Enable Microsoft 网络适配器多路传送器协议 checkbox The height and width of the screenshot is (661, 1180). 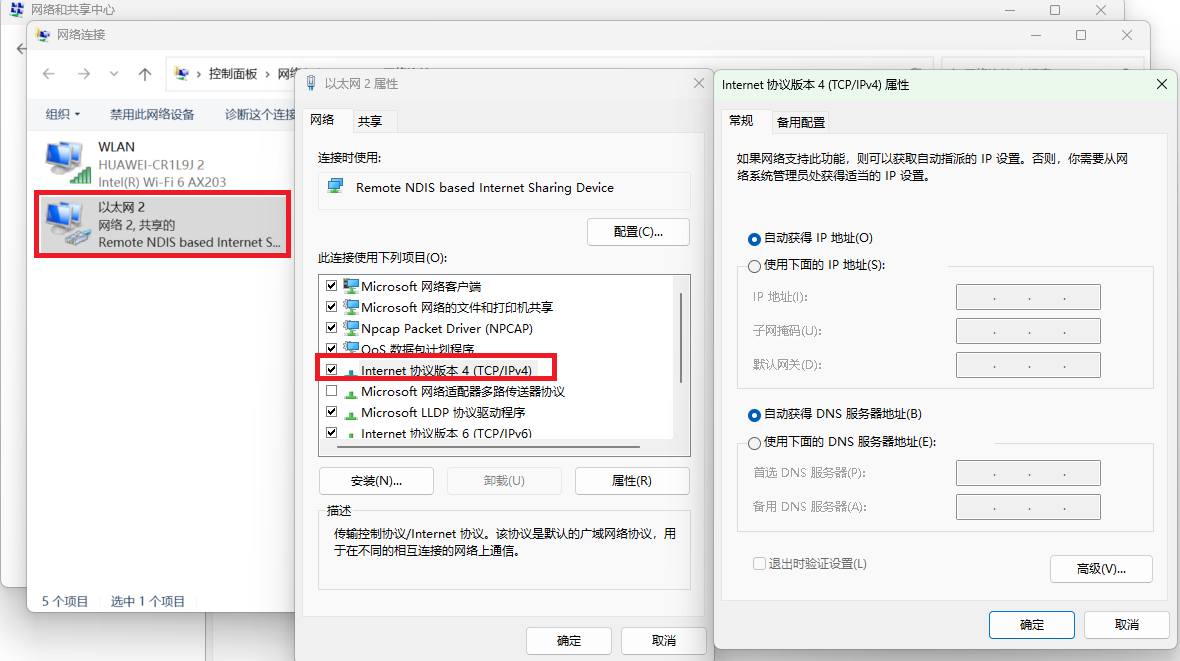pyautogui.click(x=331, y=391)
